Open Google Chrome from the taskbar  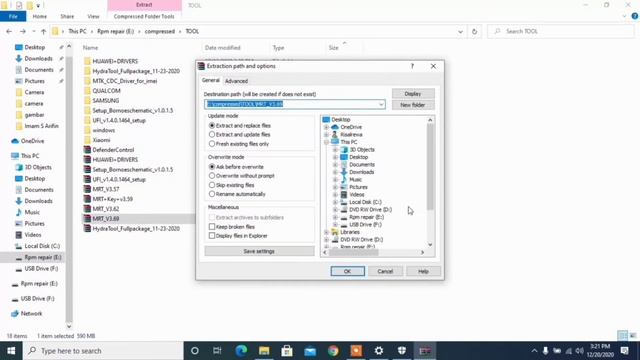333,351
